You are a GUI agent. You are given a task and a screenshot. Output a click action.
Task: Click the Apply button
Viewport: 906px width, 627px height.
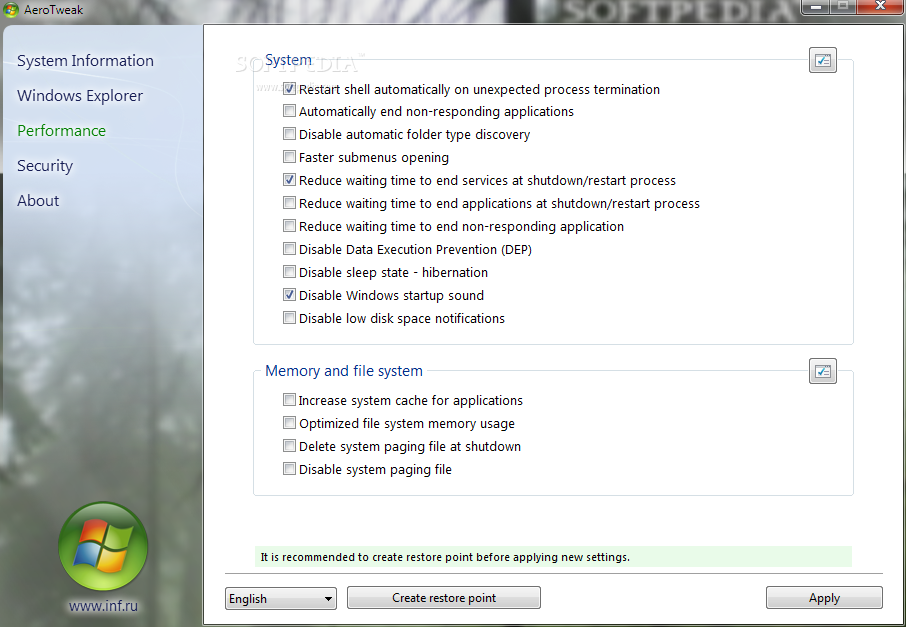[825, 598]
